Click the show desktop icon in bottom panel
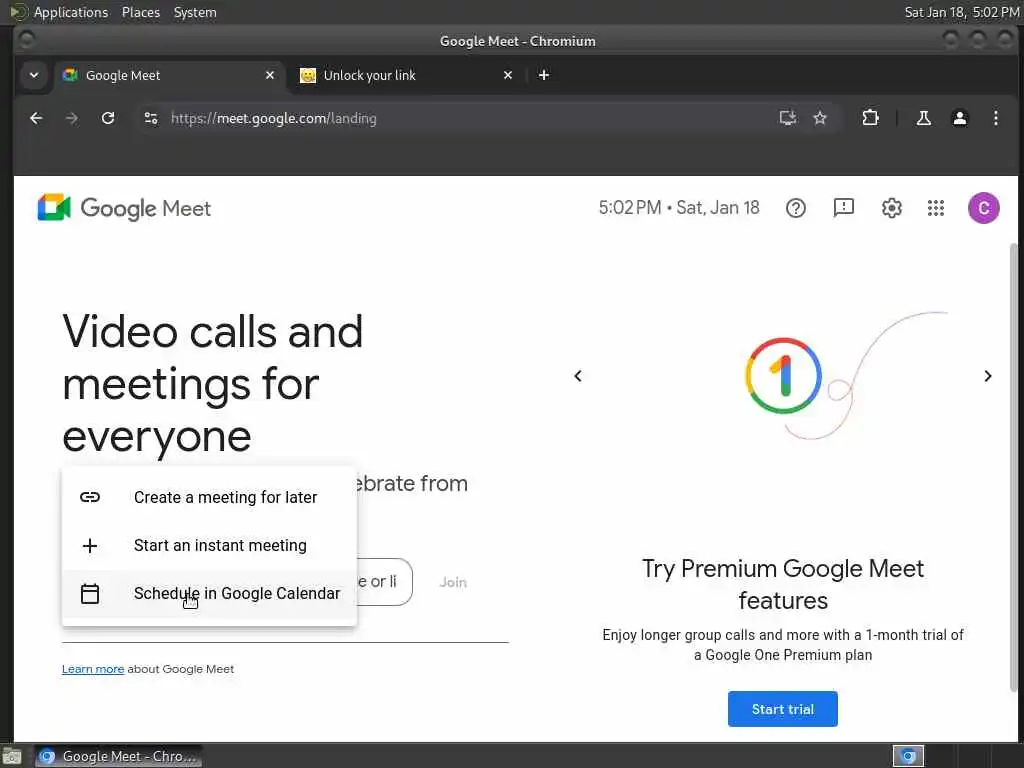The width and height of the screenshot is (1024, 768). 12,756
